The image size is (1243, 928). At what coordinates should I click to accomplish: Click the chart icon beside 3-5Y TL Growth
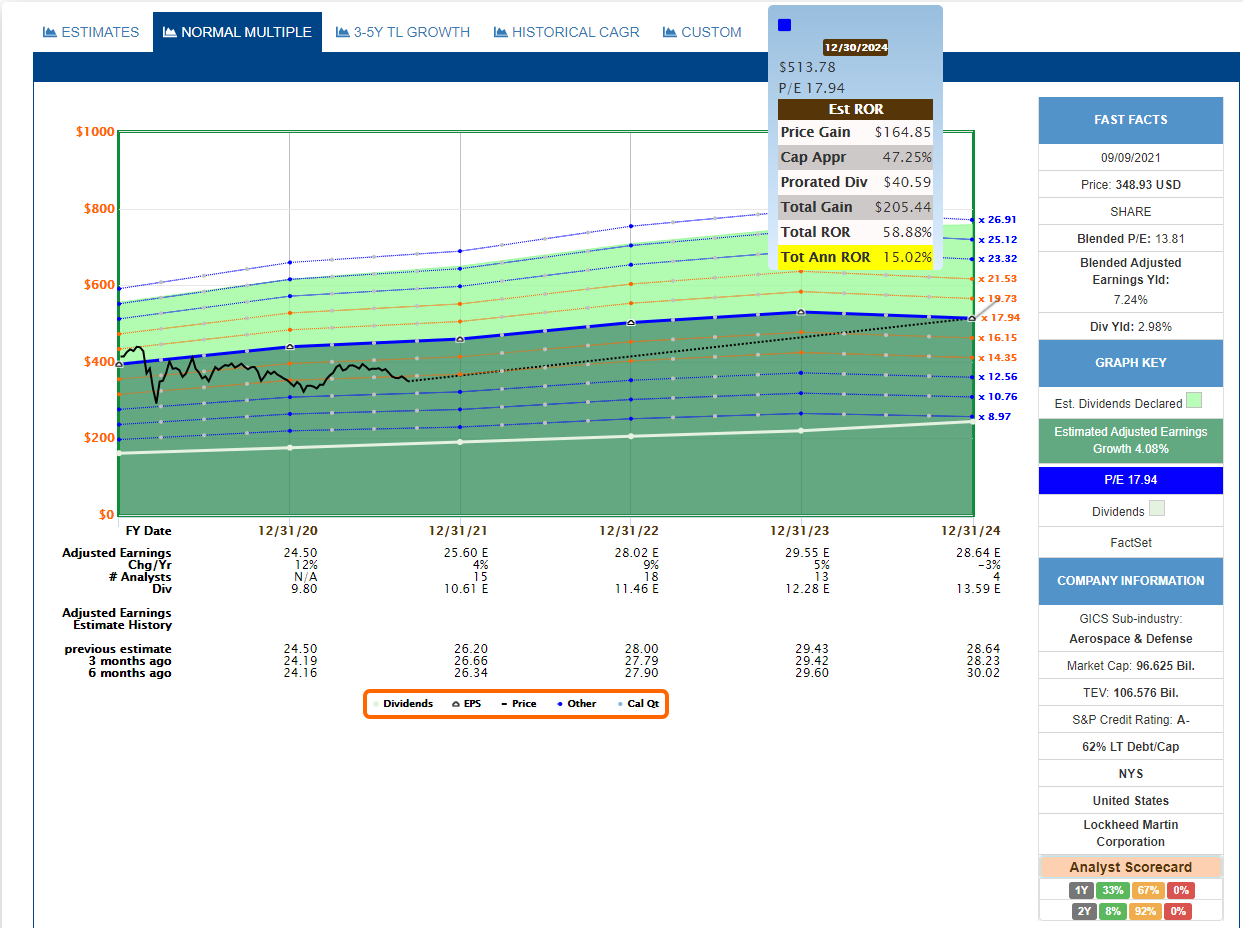pyautogui.click(x=342, y=32)
